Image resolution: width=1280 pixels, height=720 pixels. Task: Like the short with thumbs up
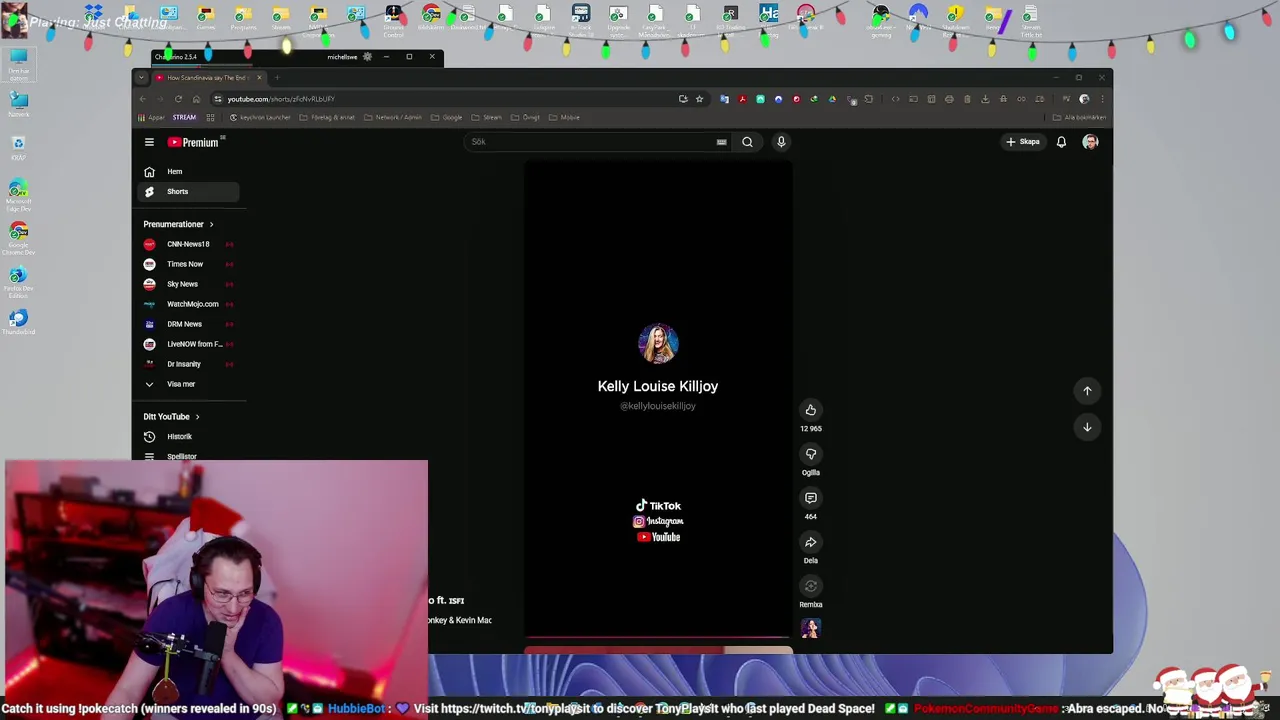(811, 410)
